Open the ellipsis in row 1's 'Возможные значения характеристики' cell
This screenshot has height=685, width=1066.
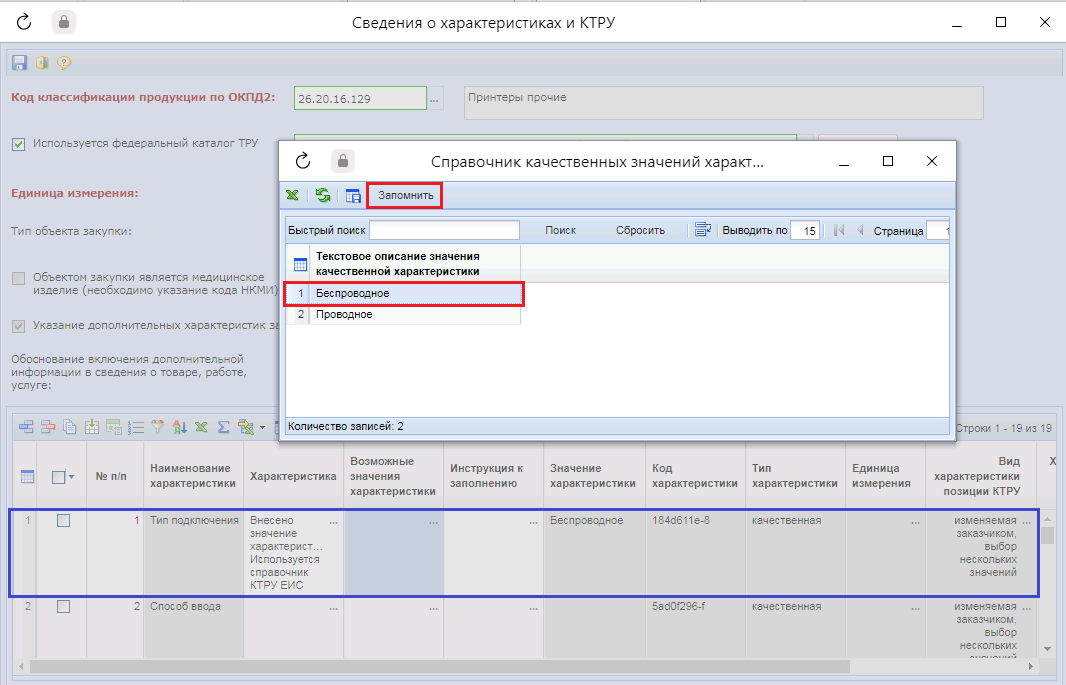pyautogui.click(x=432, y=522)
